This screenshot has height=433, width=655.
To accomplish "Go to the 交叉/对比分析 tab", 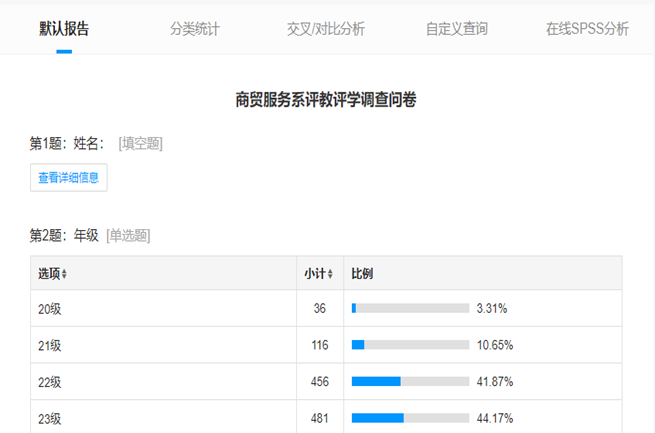I will [326, 28].
